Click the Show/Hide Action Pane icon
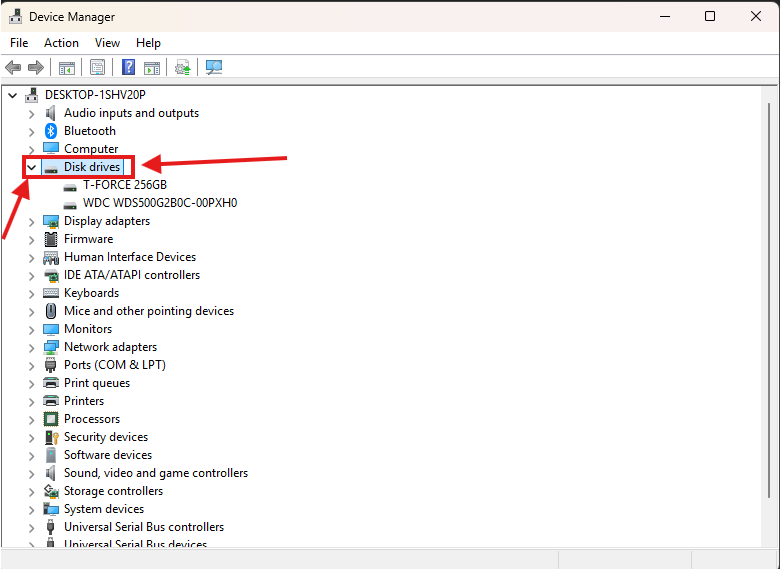Screen dimensions: 780x569 point(151,68)
